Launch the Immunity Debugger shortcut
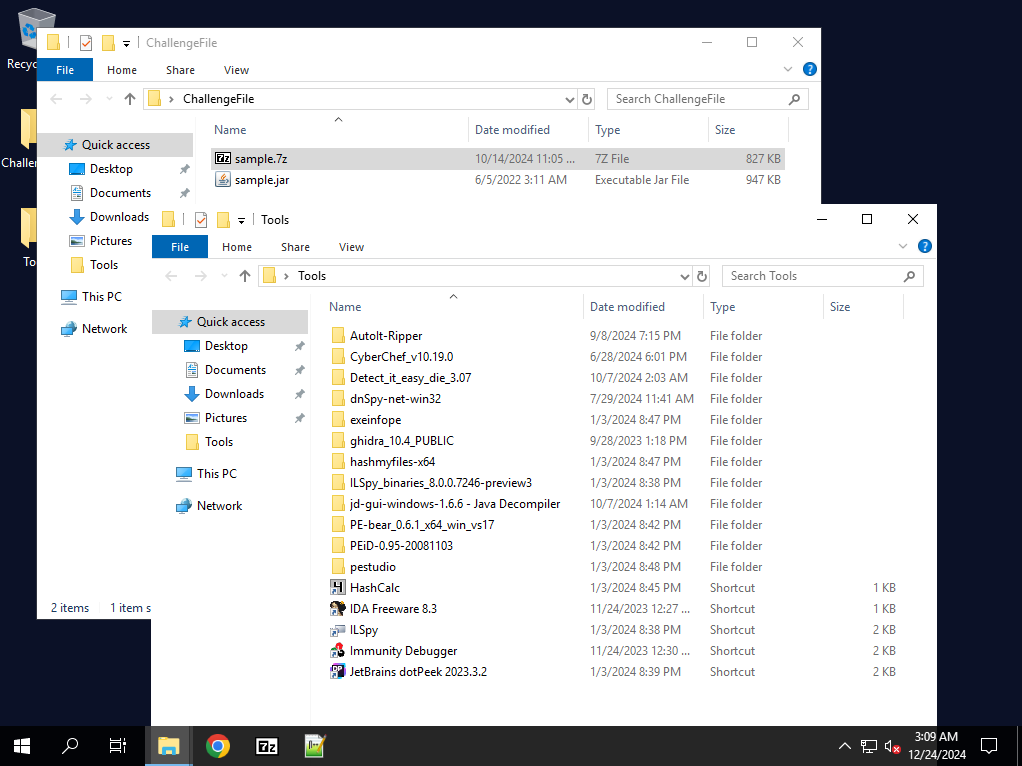The image size is (1022, 766). click(403, 651)
